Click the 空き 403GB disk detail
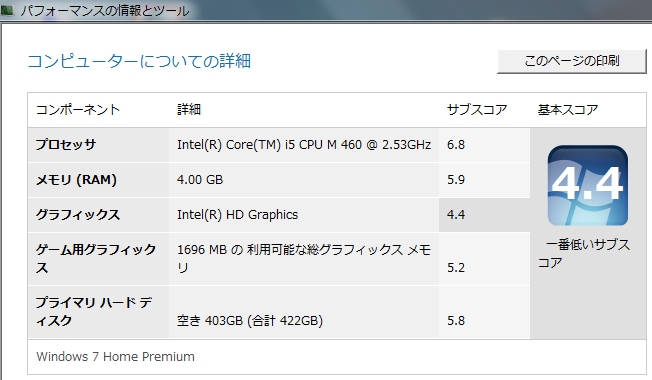 coord(250,321)
